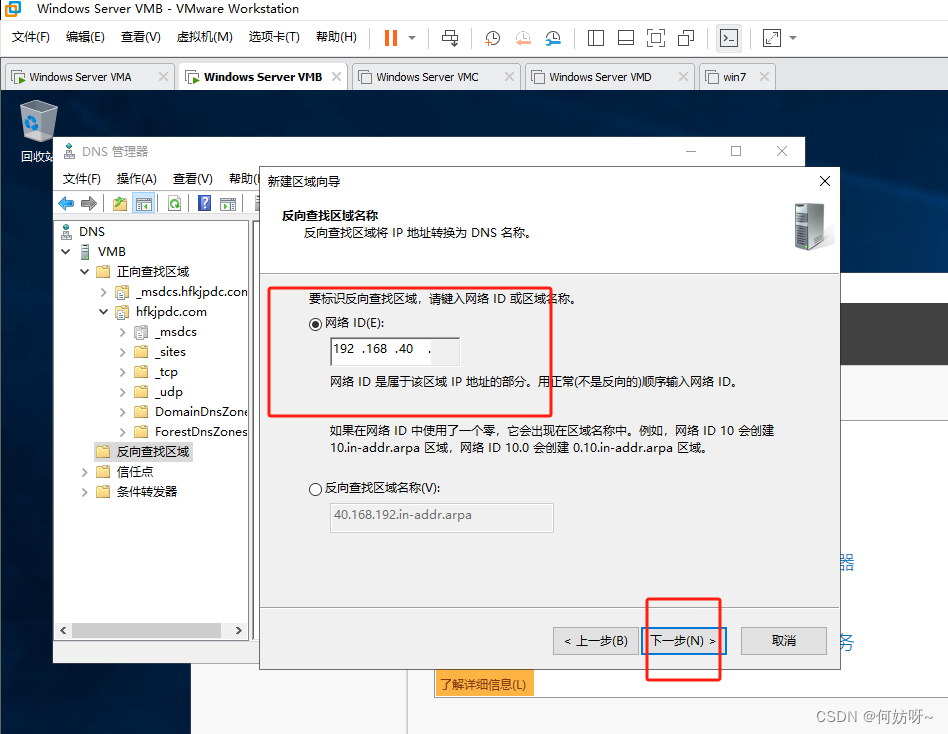Viewport: 948px width, 734px height.
Task: Open the 虚拟机(M) menu
Action: tap(204, 37)
